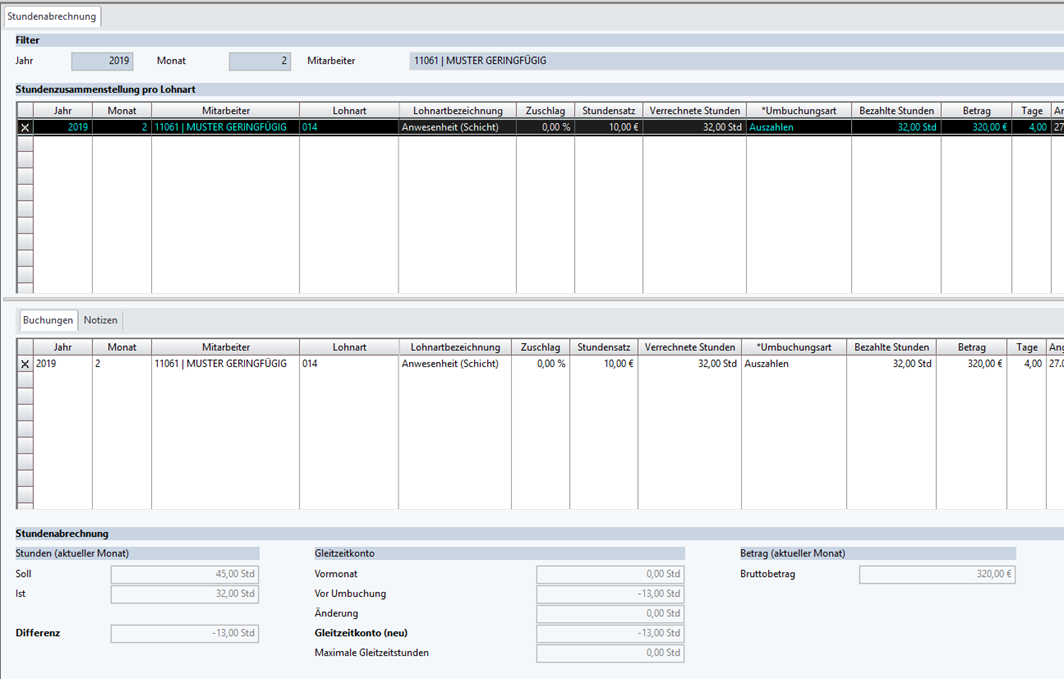Open the Stundenabrechnung window tab
This screenshot has height=679, width=1064.
point(52,16)
